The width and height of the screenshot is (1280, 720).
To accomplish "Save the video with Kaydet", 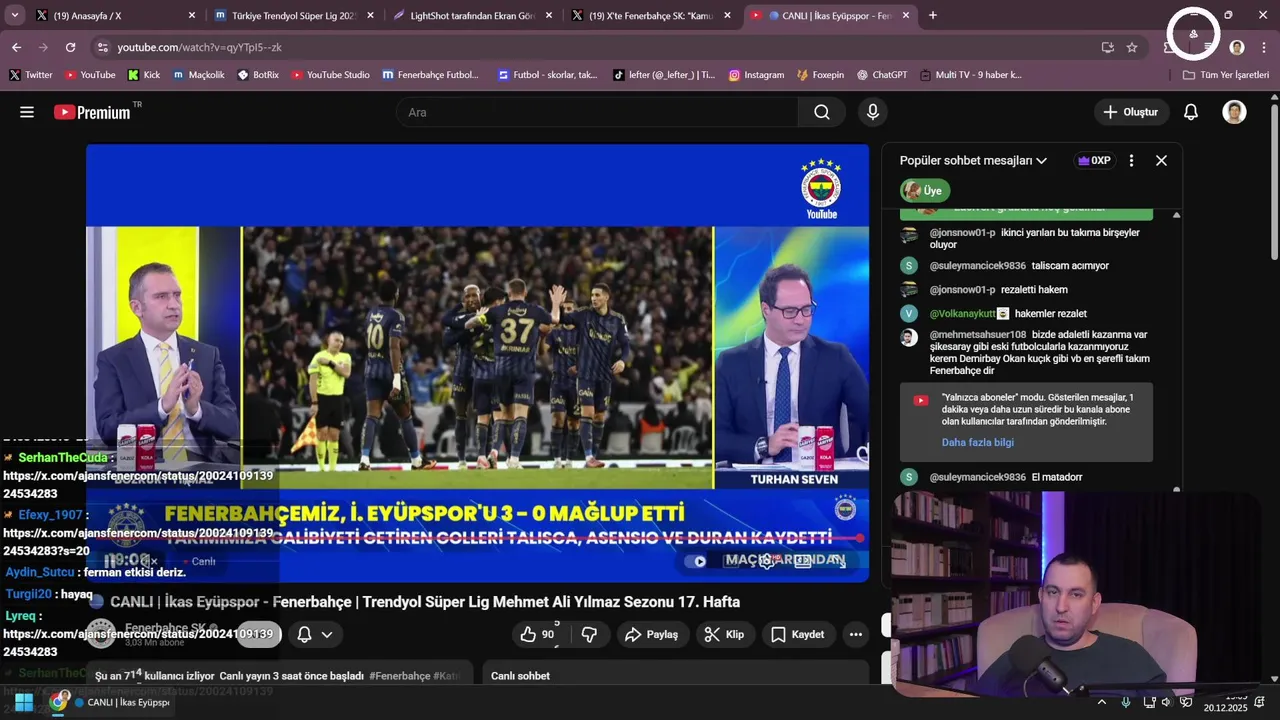I will [798, 634].
